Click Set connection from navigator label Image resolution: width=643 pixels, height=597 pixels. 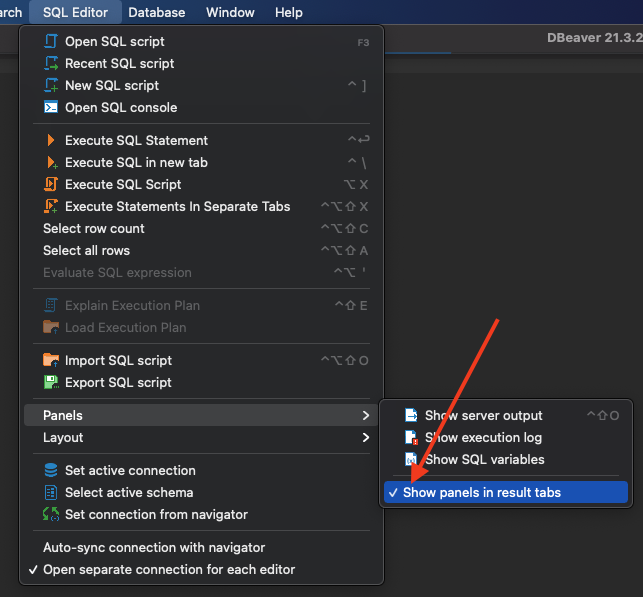(157, 514)
